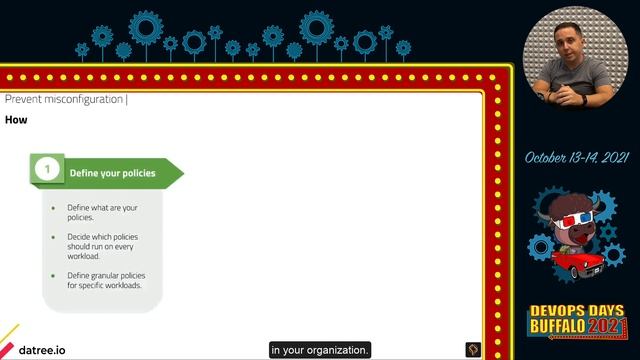Click bullet 'Define what are your policies.'

(102, 212)
